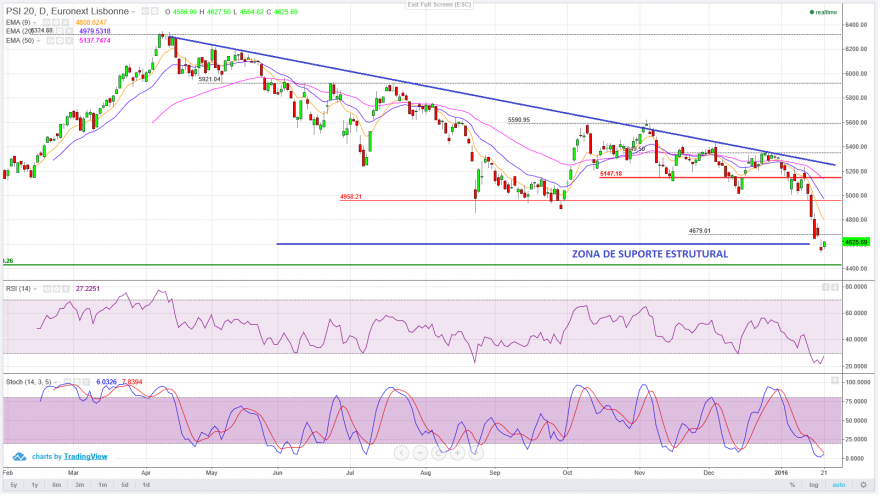Remove the EMA (20) indicator with X

(x=69, y=31)
